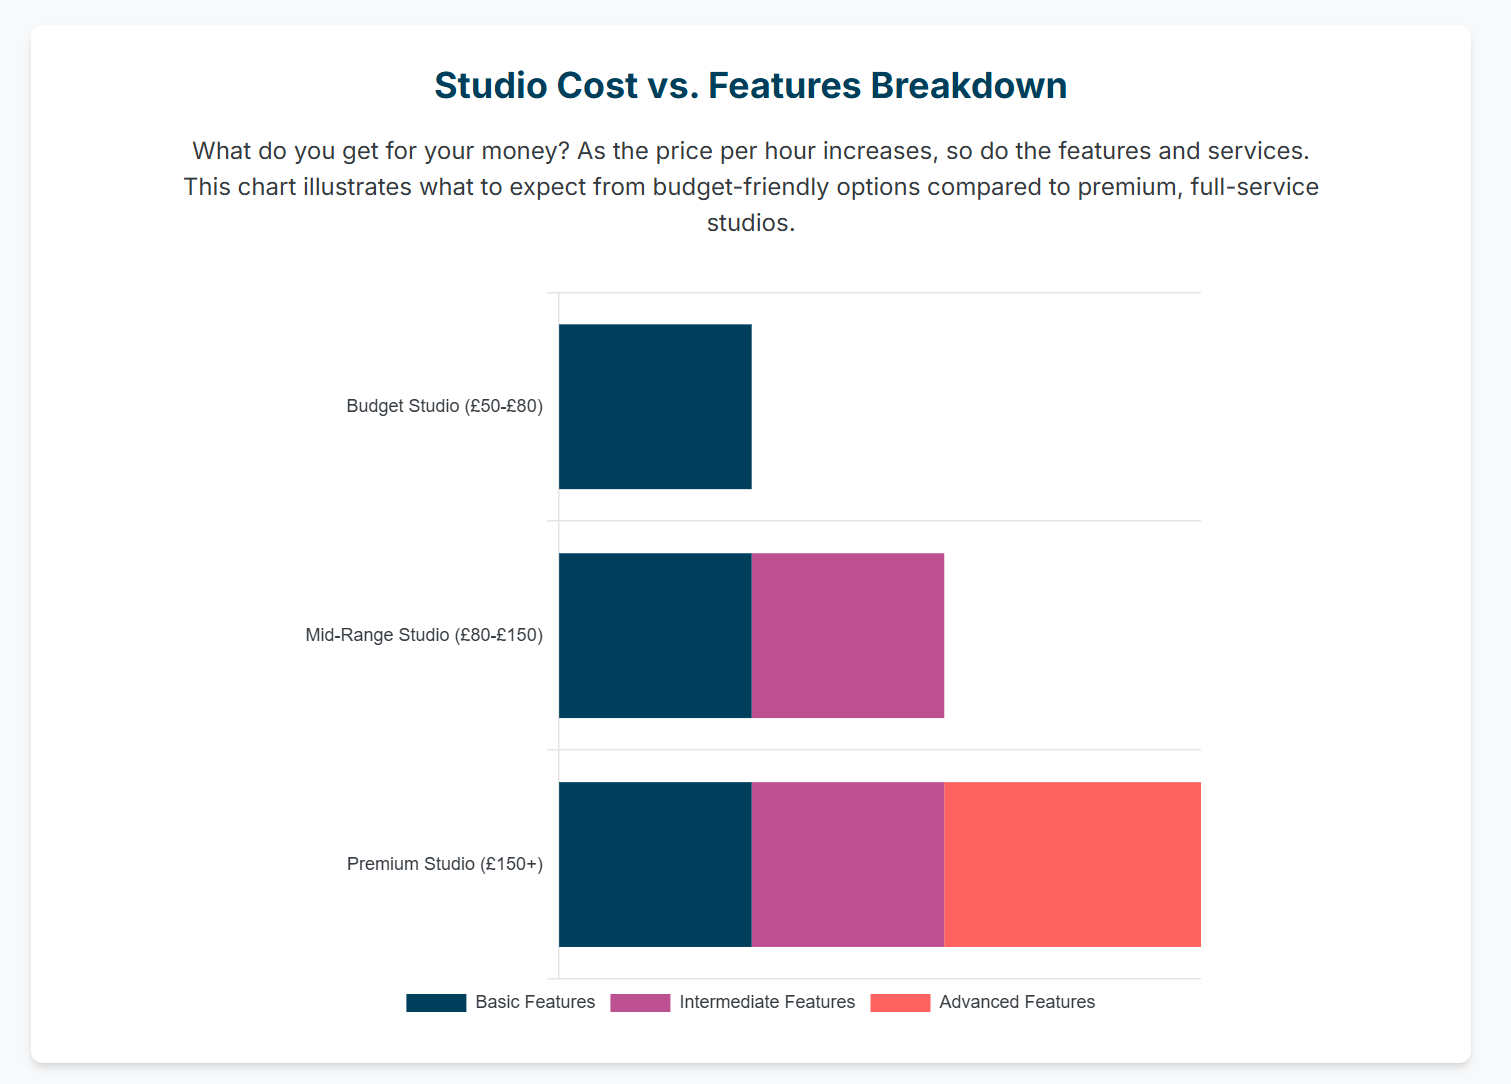The height and width of the screenshot is (1084, 1511).
Task: Click the Studio Cost vs. Features Breakdown heading
Action: coord(751,86)
